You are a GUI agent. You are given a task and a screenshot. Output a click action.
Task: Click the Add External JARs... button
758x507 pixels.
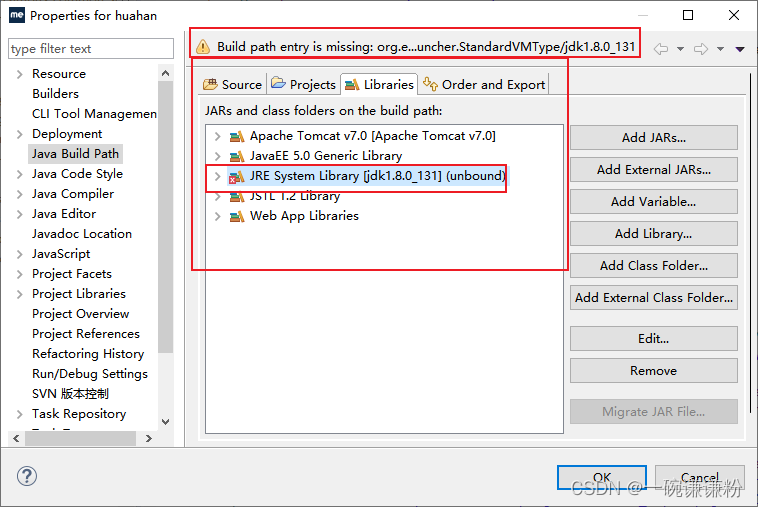pyautogui.click(x=654, y=170)
